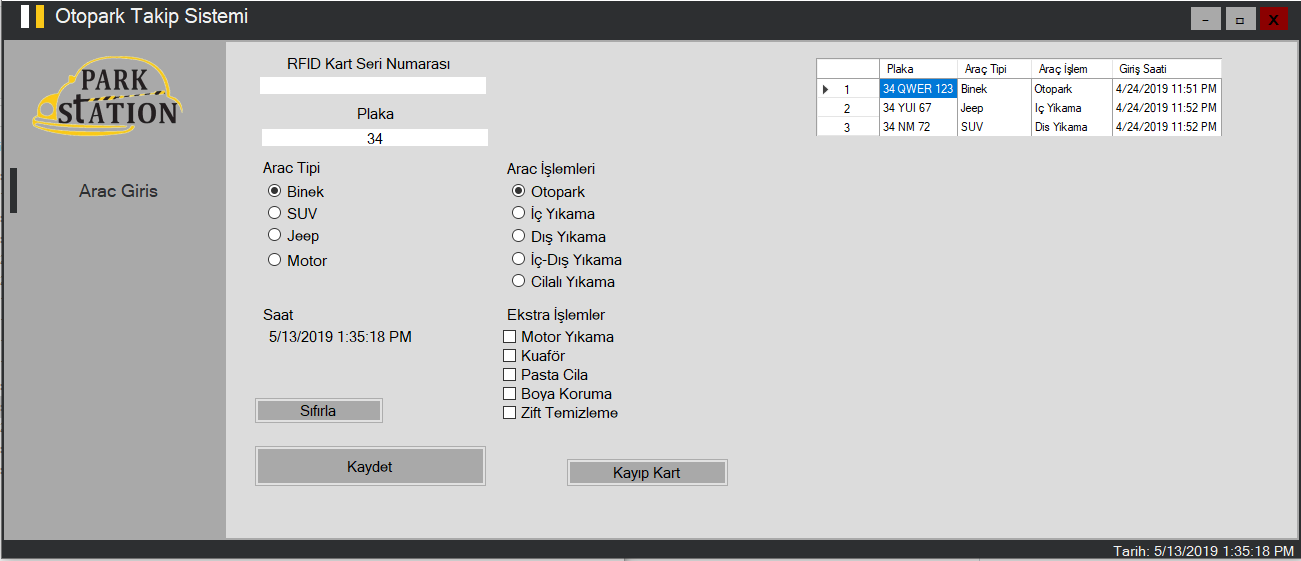
Task: Sort by Araç Tipi column header
Action: click(x=995, y=69)
